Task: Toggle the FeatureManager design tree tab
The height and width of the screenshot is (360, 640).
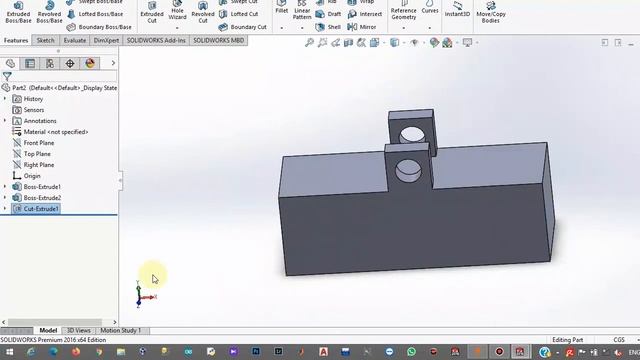Action: tap(10, 63)
